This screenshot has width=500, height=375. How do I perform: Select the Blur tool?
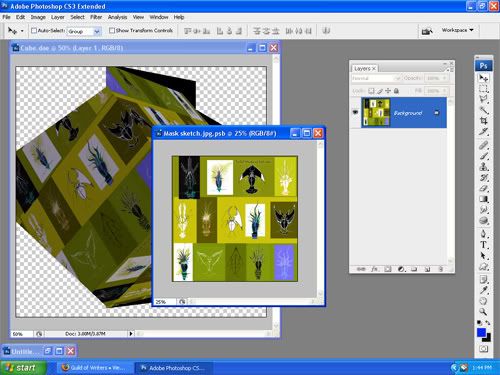(483, 210)
